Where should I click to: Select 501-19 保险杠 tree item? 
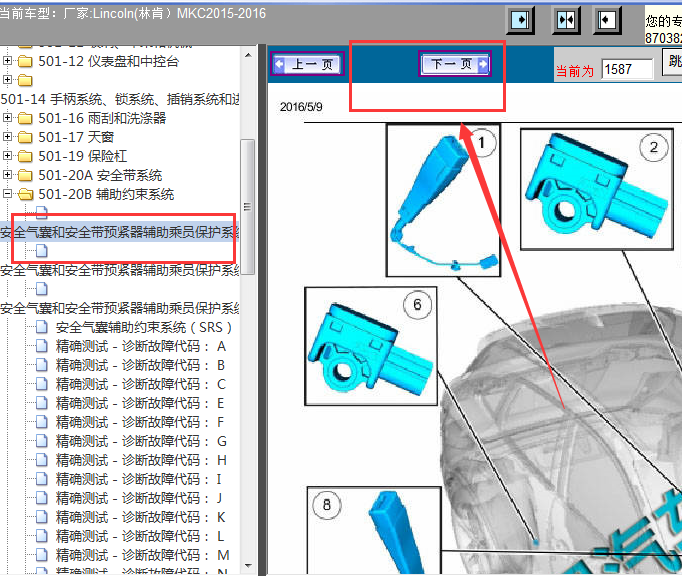[83, 157]
